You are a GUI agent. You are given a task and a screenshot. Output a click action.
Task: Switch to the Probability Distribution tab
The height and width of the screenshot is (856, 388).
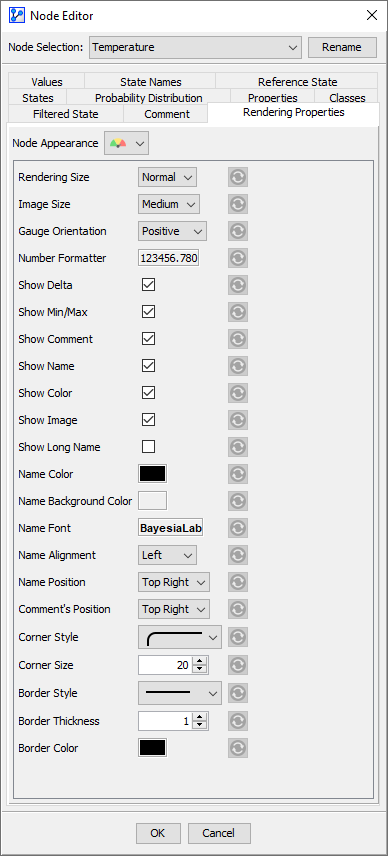click(x=148, y=98)
